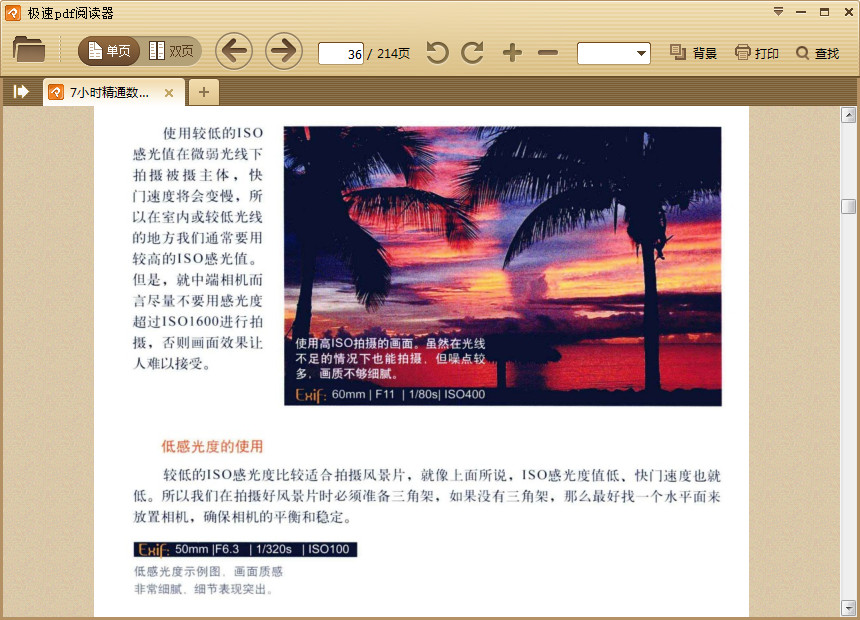
Task: Switch to double page view (双页)
Action: 171,51
